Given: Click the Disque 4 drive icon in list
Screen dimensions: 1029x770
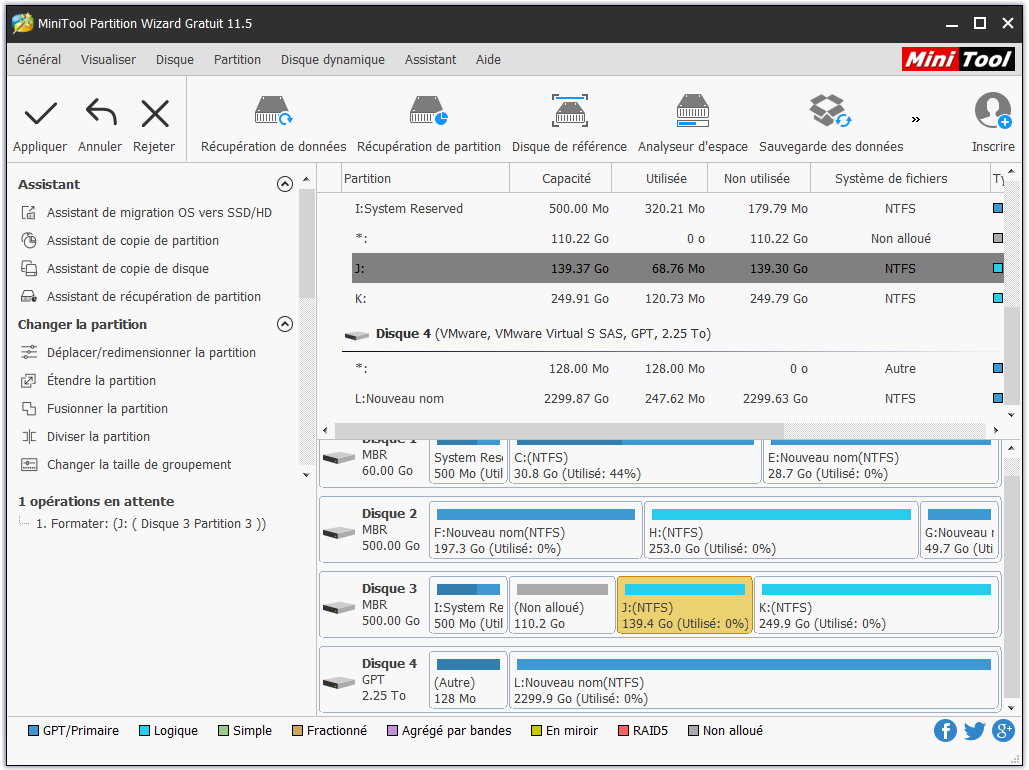Looking at the screenshot, I should click(356, 335).
